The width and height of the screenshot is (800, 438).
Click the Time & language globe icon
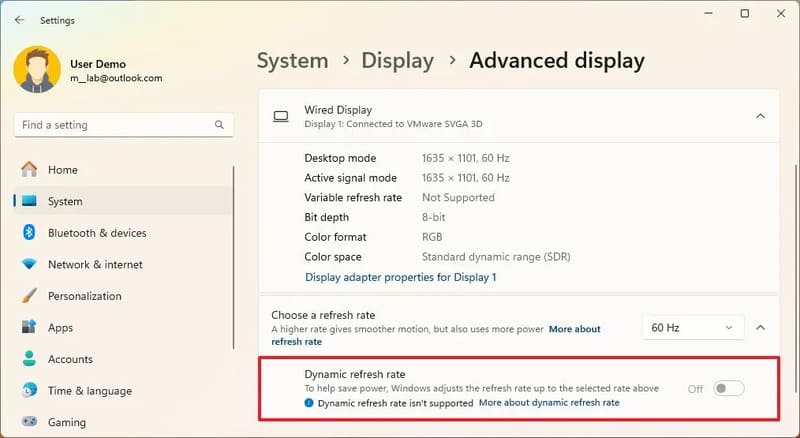click(x=29, y=391)
